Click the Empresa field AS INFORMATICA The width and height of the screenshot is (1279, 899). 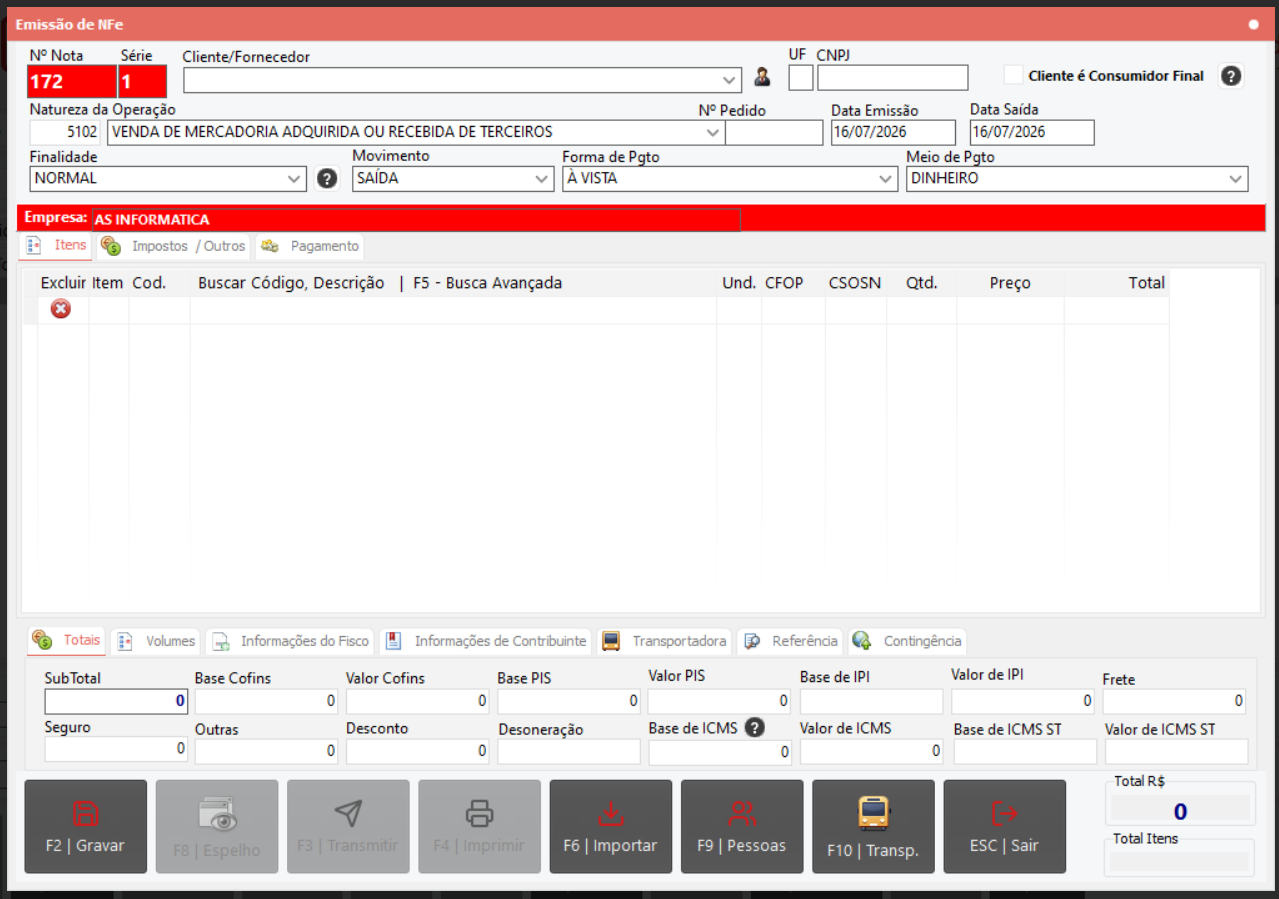coord(416,219)
